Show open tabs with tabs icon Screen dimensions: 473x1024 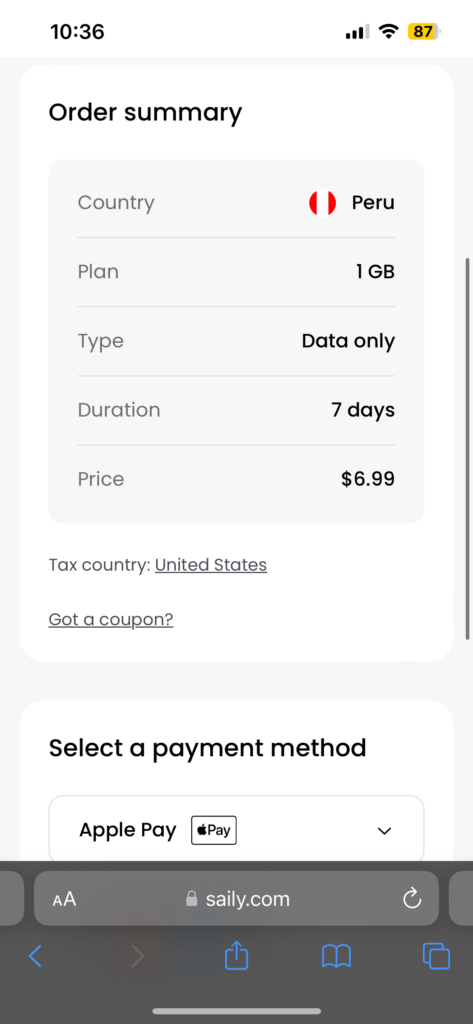pos(436,956)
